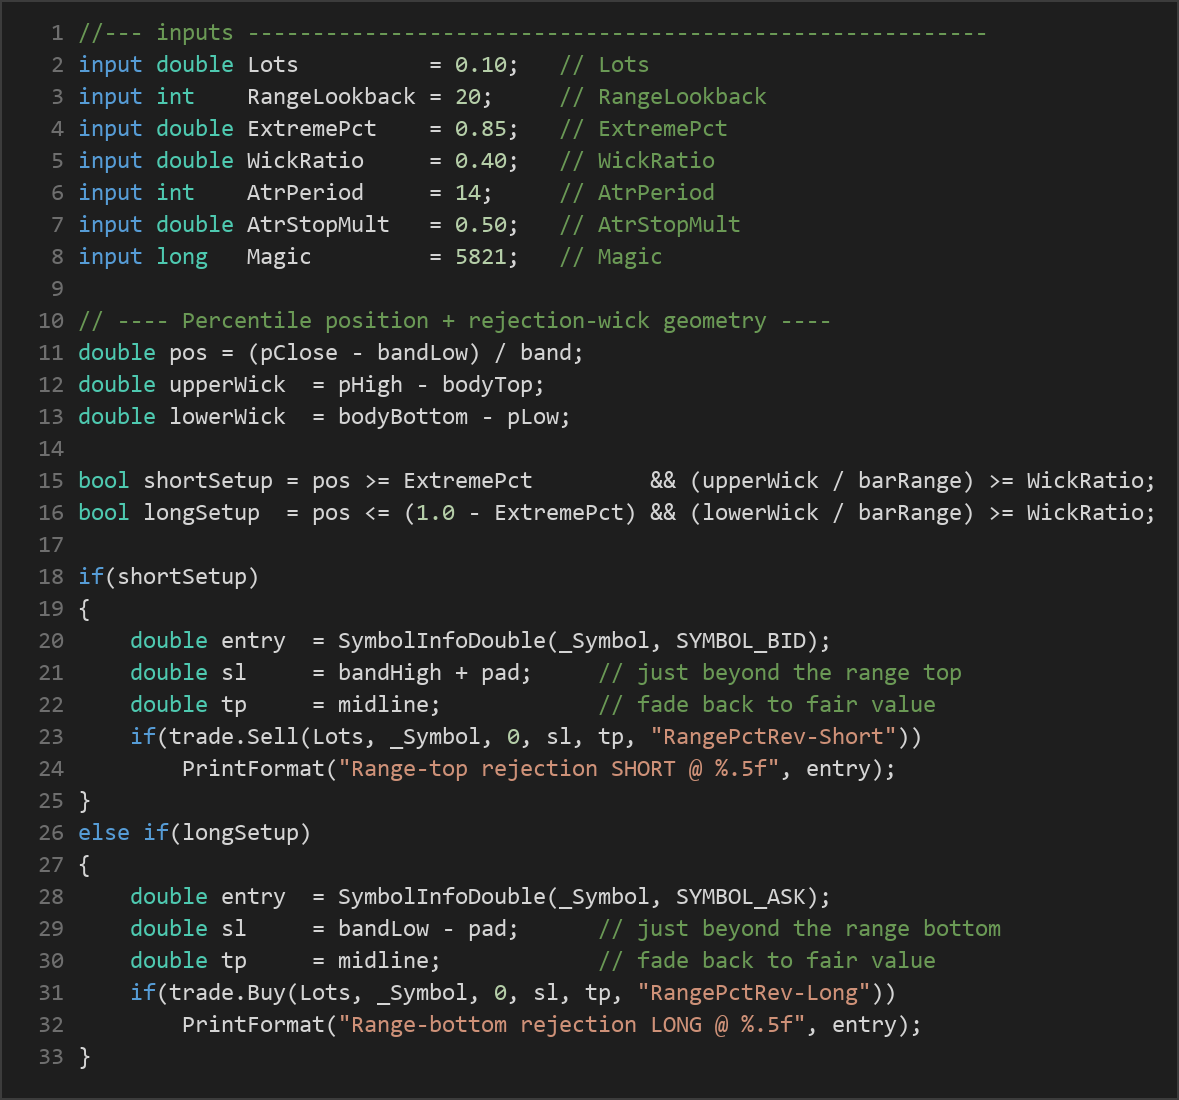Screen dimensions: 1179x1100
Task: Click the value 0.40 on line 5
Action: pyautogui.click(x=480, y=161)
